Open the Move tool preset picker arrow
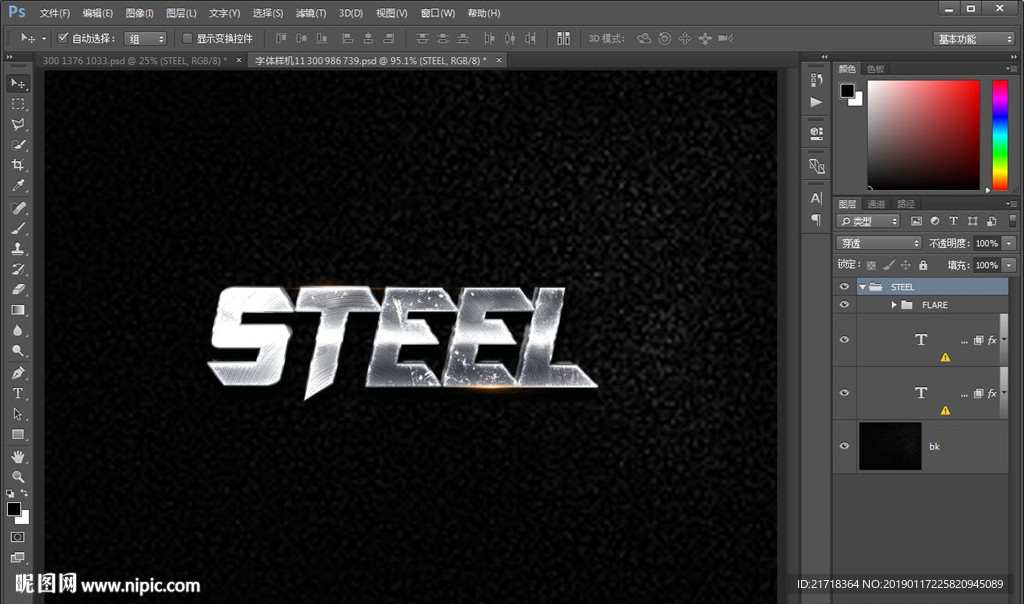1024x604 pixels. [44, 39]
